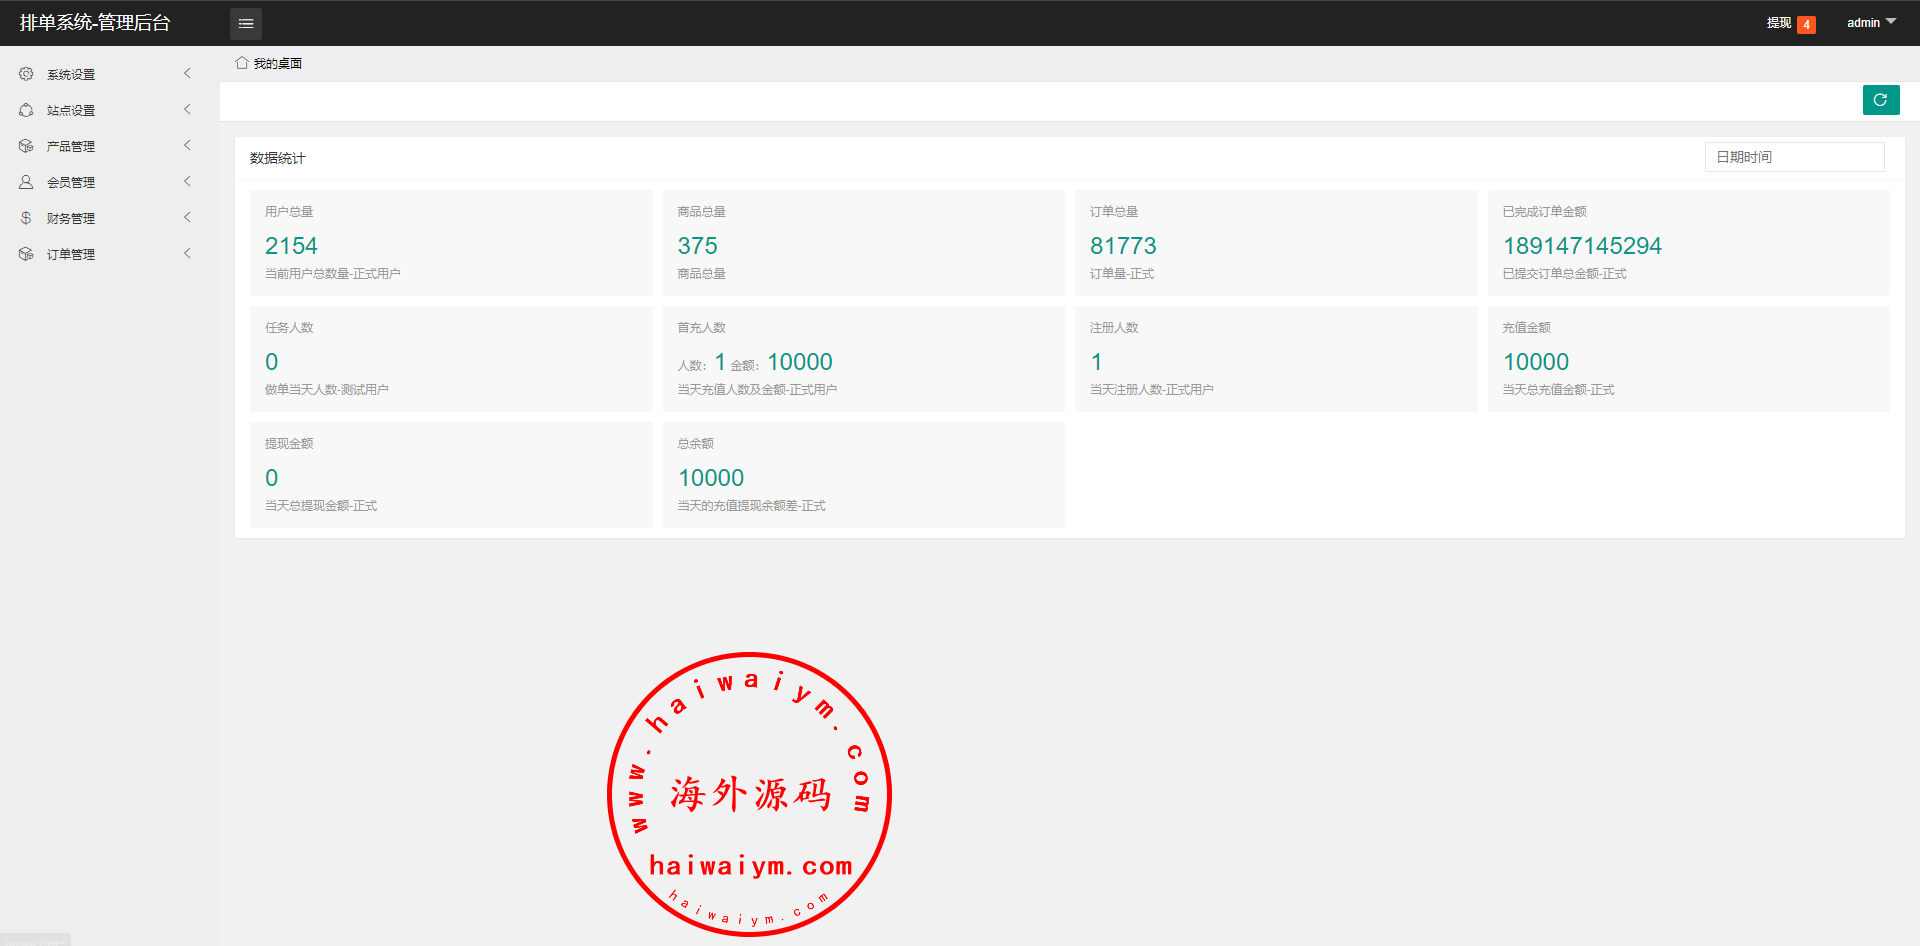
Task: Click the orange withdrawal badge showing 4
Action: coord(1806,25)
